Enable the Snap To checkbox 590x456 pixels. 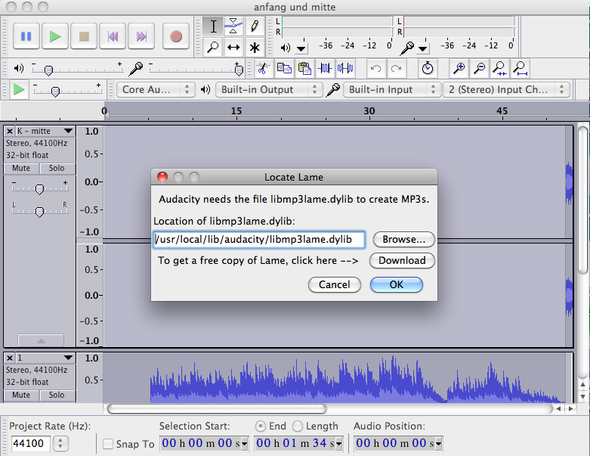[x=108, y=444]
